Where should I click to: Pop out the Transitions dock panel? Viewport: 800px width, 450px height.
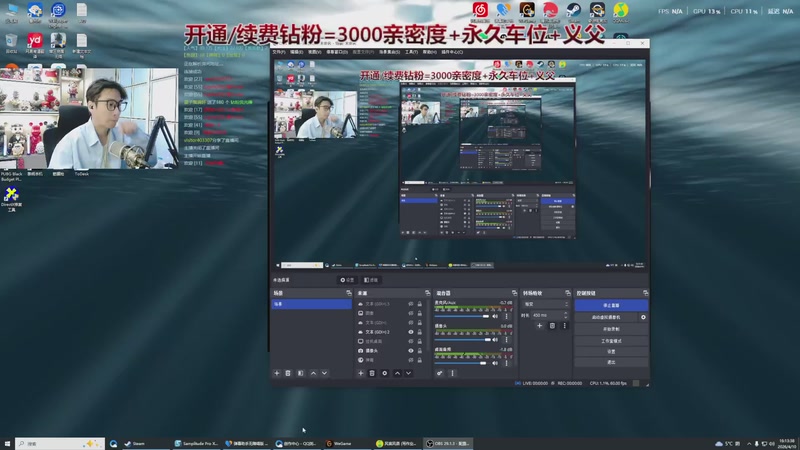click(x=568, y=293)
